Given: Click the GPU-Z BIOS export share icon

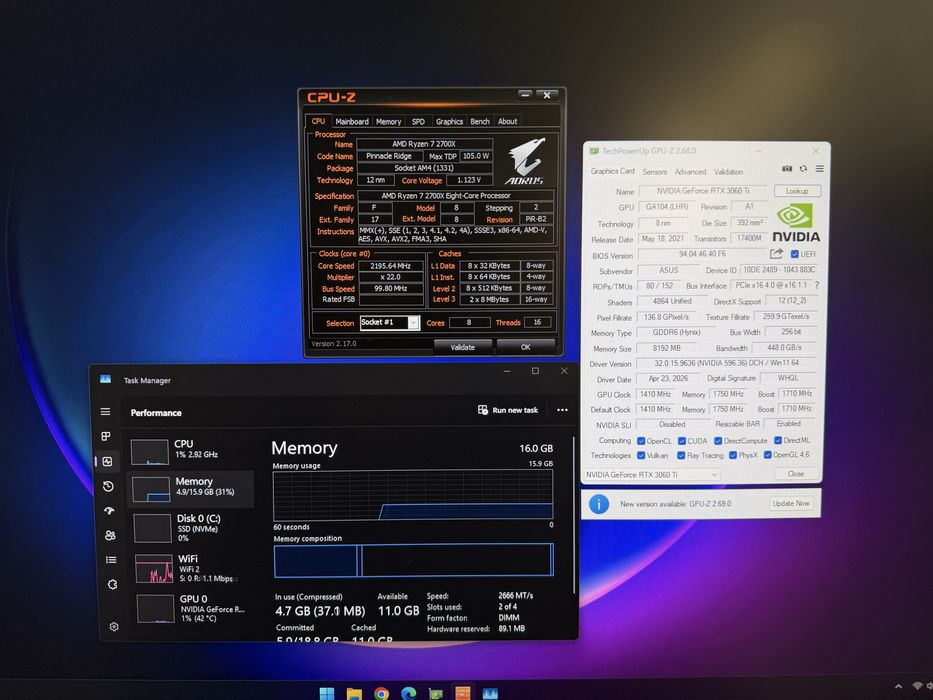Looking at the screenshot, I should 776,254.
